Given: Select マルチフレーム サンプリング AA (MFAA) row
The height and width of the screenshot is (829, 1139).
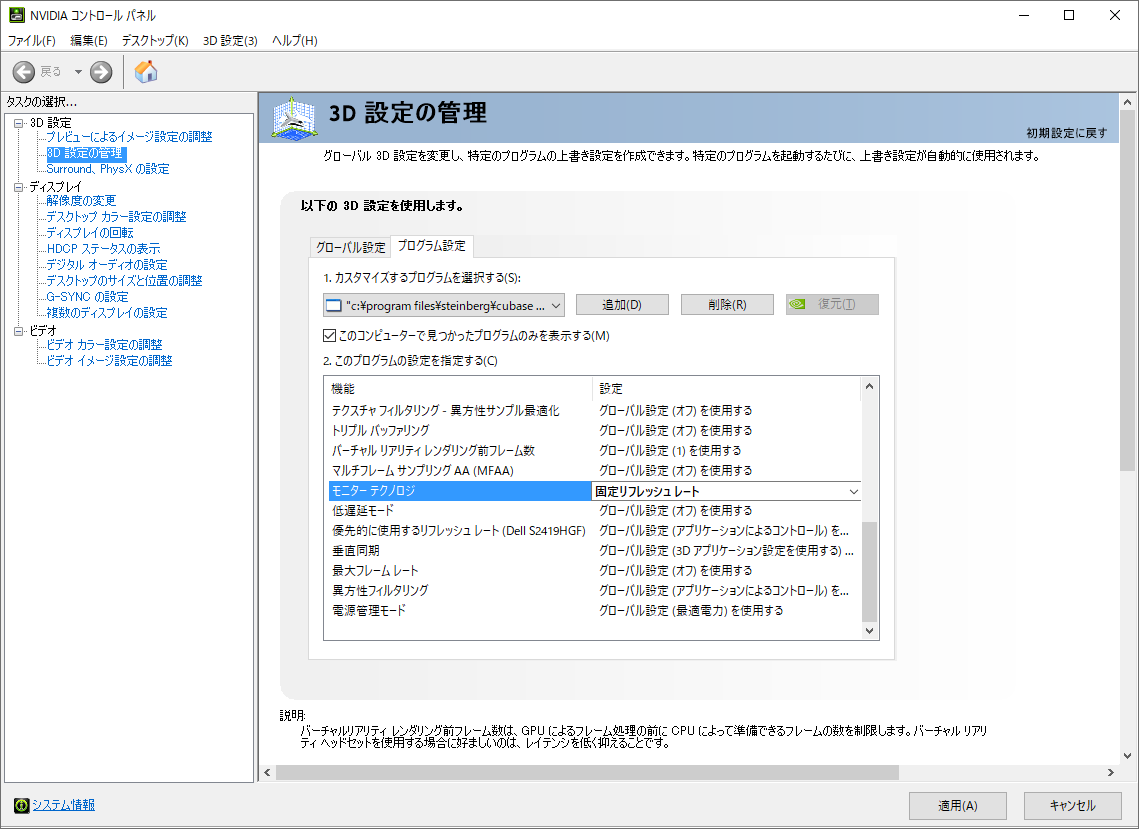Looking at the screenshot, I should tap(594, 471).
